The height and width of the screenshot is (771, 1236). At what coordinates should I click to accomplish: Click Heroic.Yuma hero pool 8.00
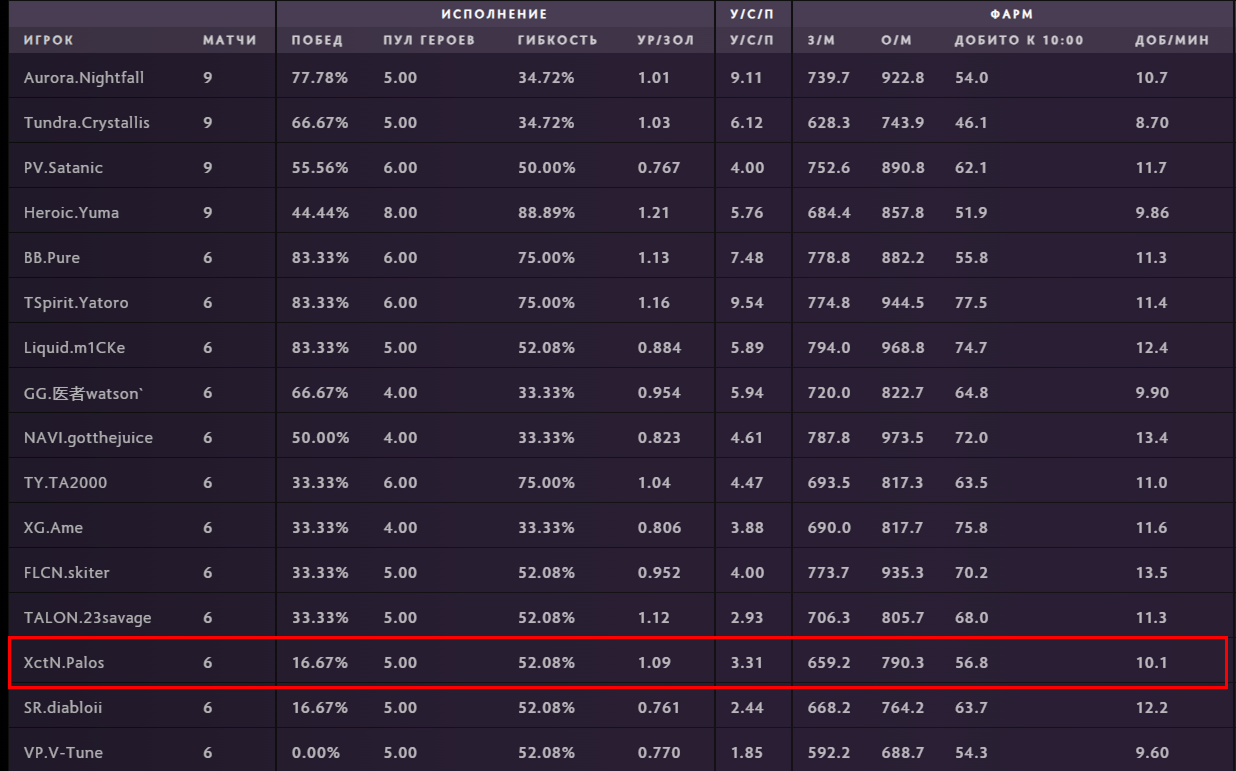[x=400, y=212]
